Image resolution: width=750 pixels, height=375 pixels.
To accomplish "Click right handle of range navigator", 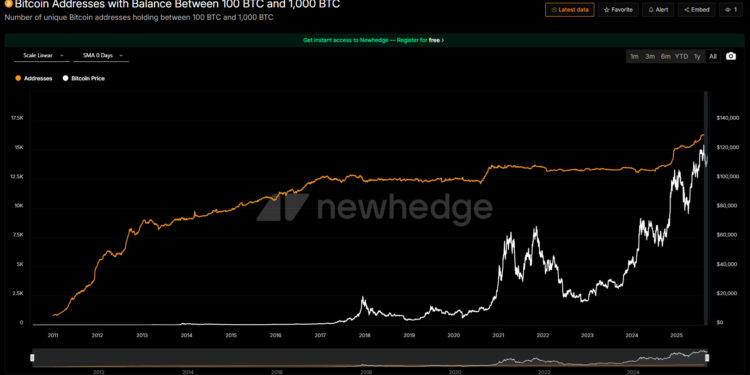I will [x=707, y=358].
